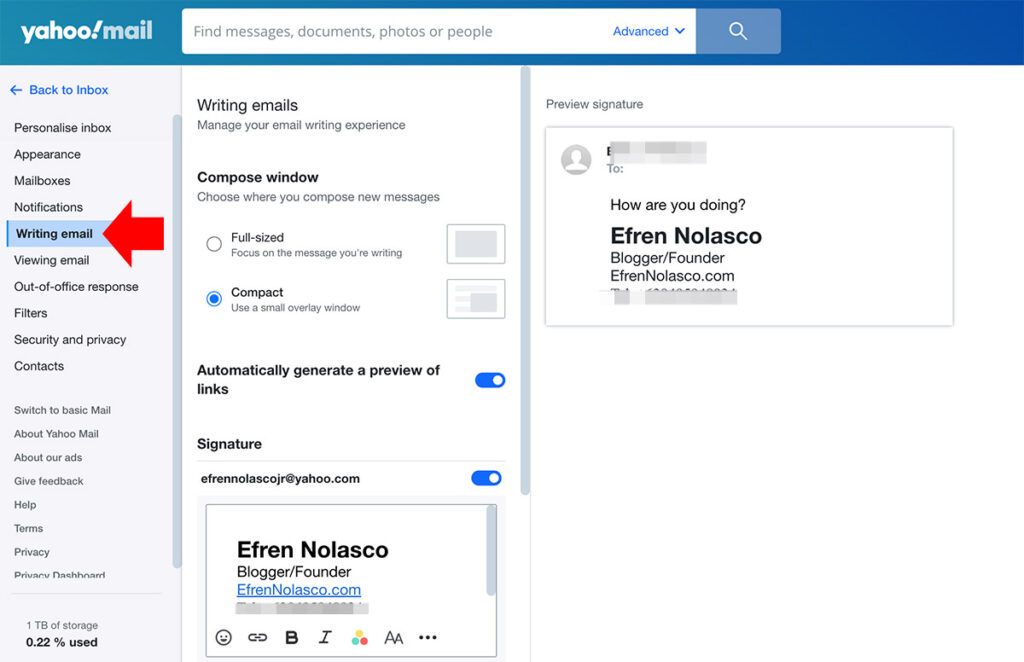Apply bold formatting to signature text
This screenshot has height=662, width=1024.
291,637
